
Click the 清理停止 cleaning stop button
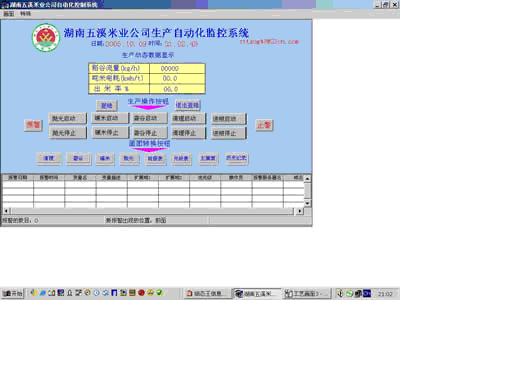(x=188, y=133)
